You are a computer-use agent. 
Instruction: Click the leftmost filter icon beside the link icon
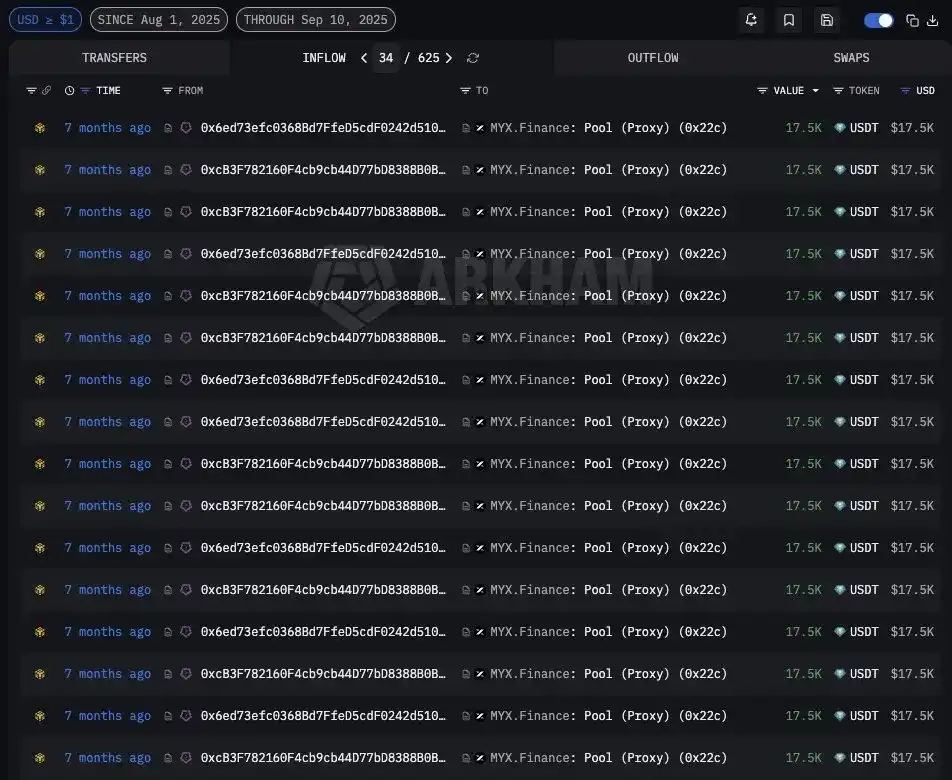[x=32, y=90]
